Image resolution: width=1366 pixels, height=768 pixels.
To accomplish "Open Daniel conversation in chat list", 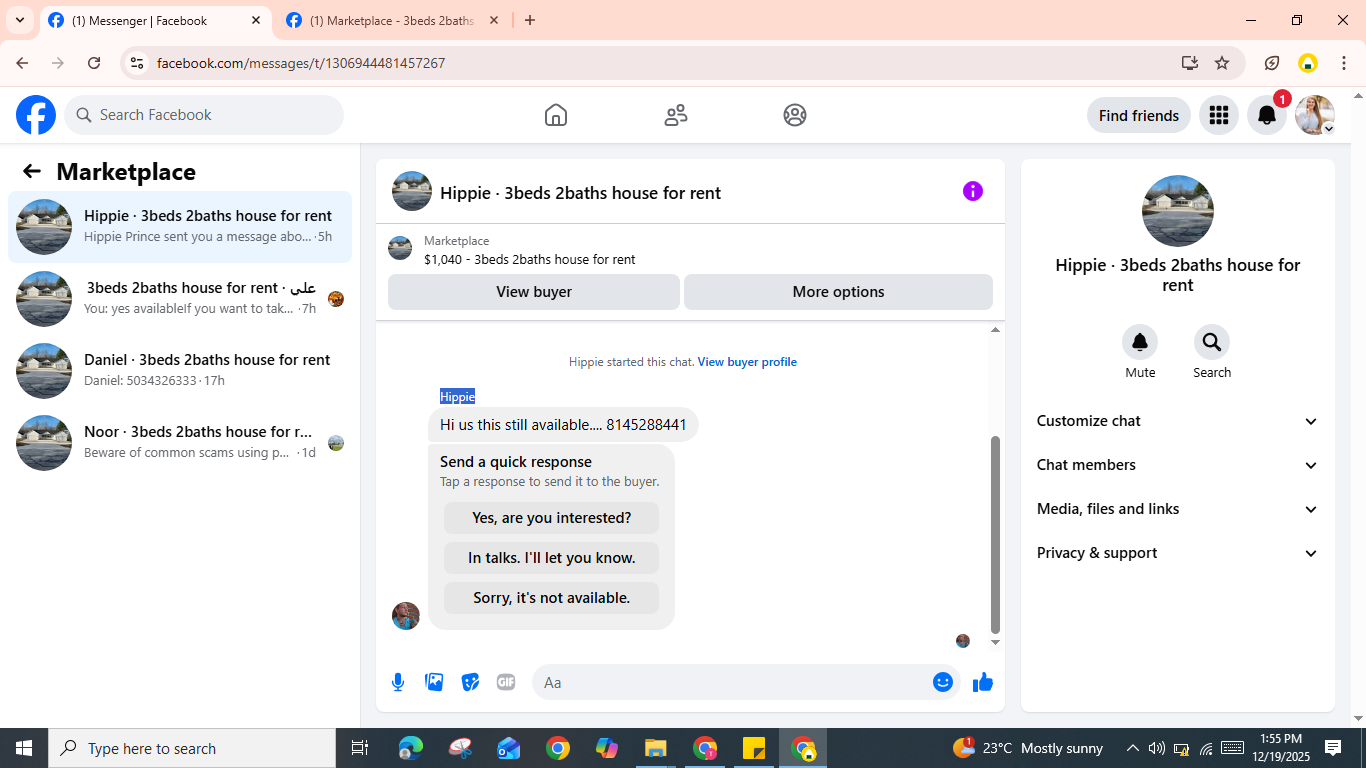I will point(180,371).
